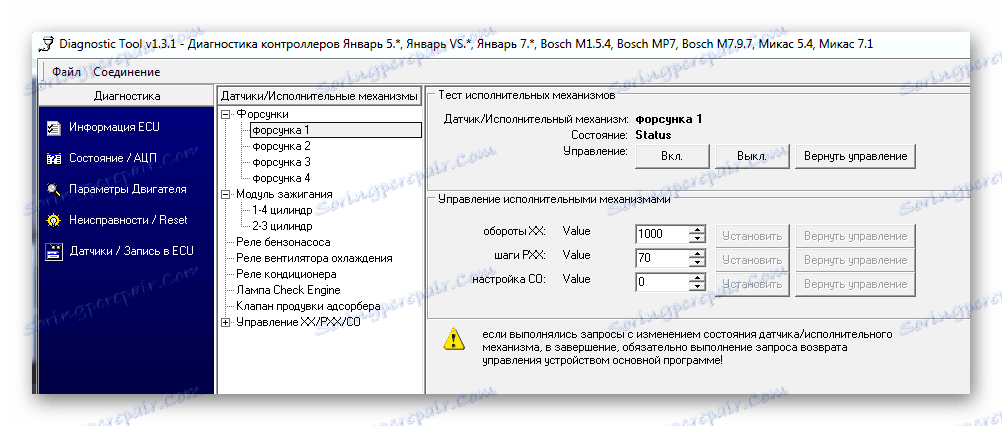
Task: Select 1-4 цилиндр item
Action: click(282, 210)
